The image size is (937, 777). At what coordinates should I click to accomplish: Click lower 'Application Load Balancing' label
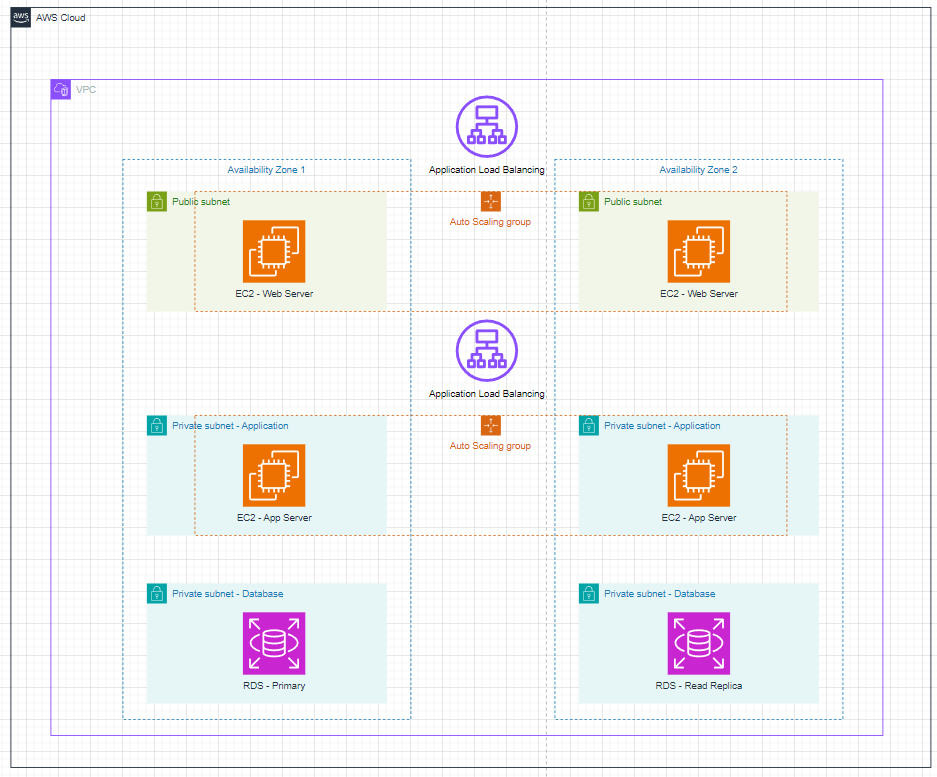tap(486, 394)
